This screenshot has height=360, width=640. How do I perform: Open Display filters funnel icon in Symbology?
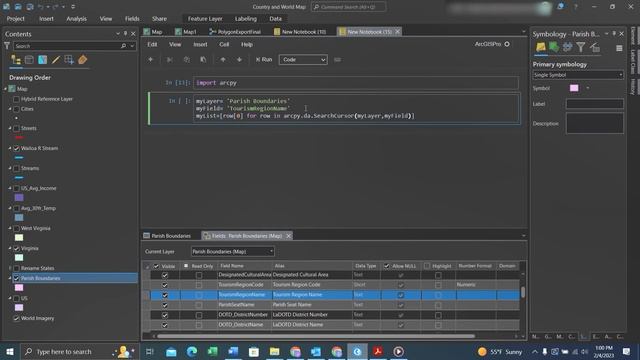(581, 47)
